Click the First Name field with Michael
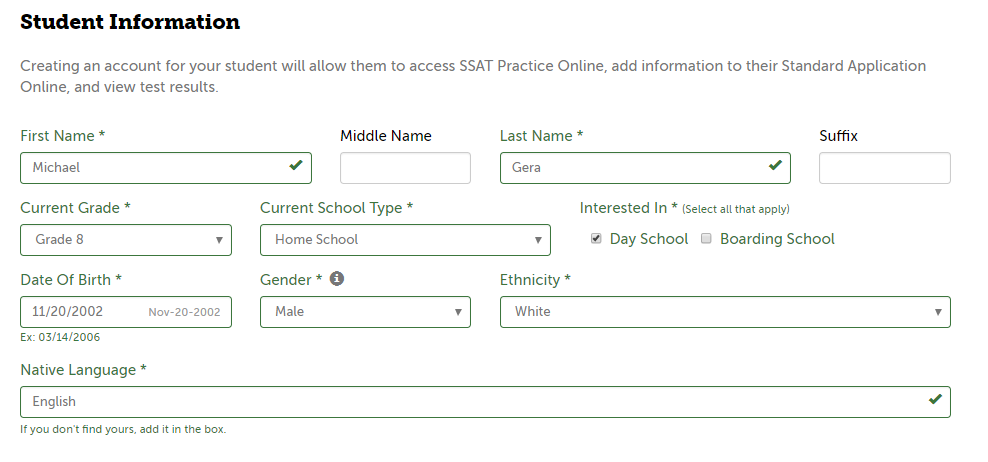988x462 pixels. (166, 168)
